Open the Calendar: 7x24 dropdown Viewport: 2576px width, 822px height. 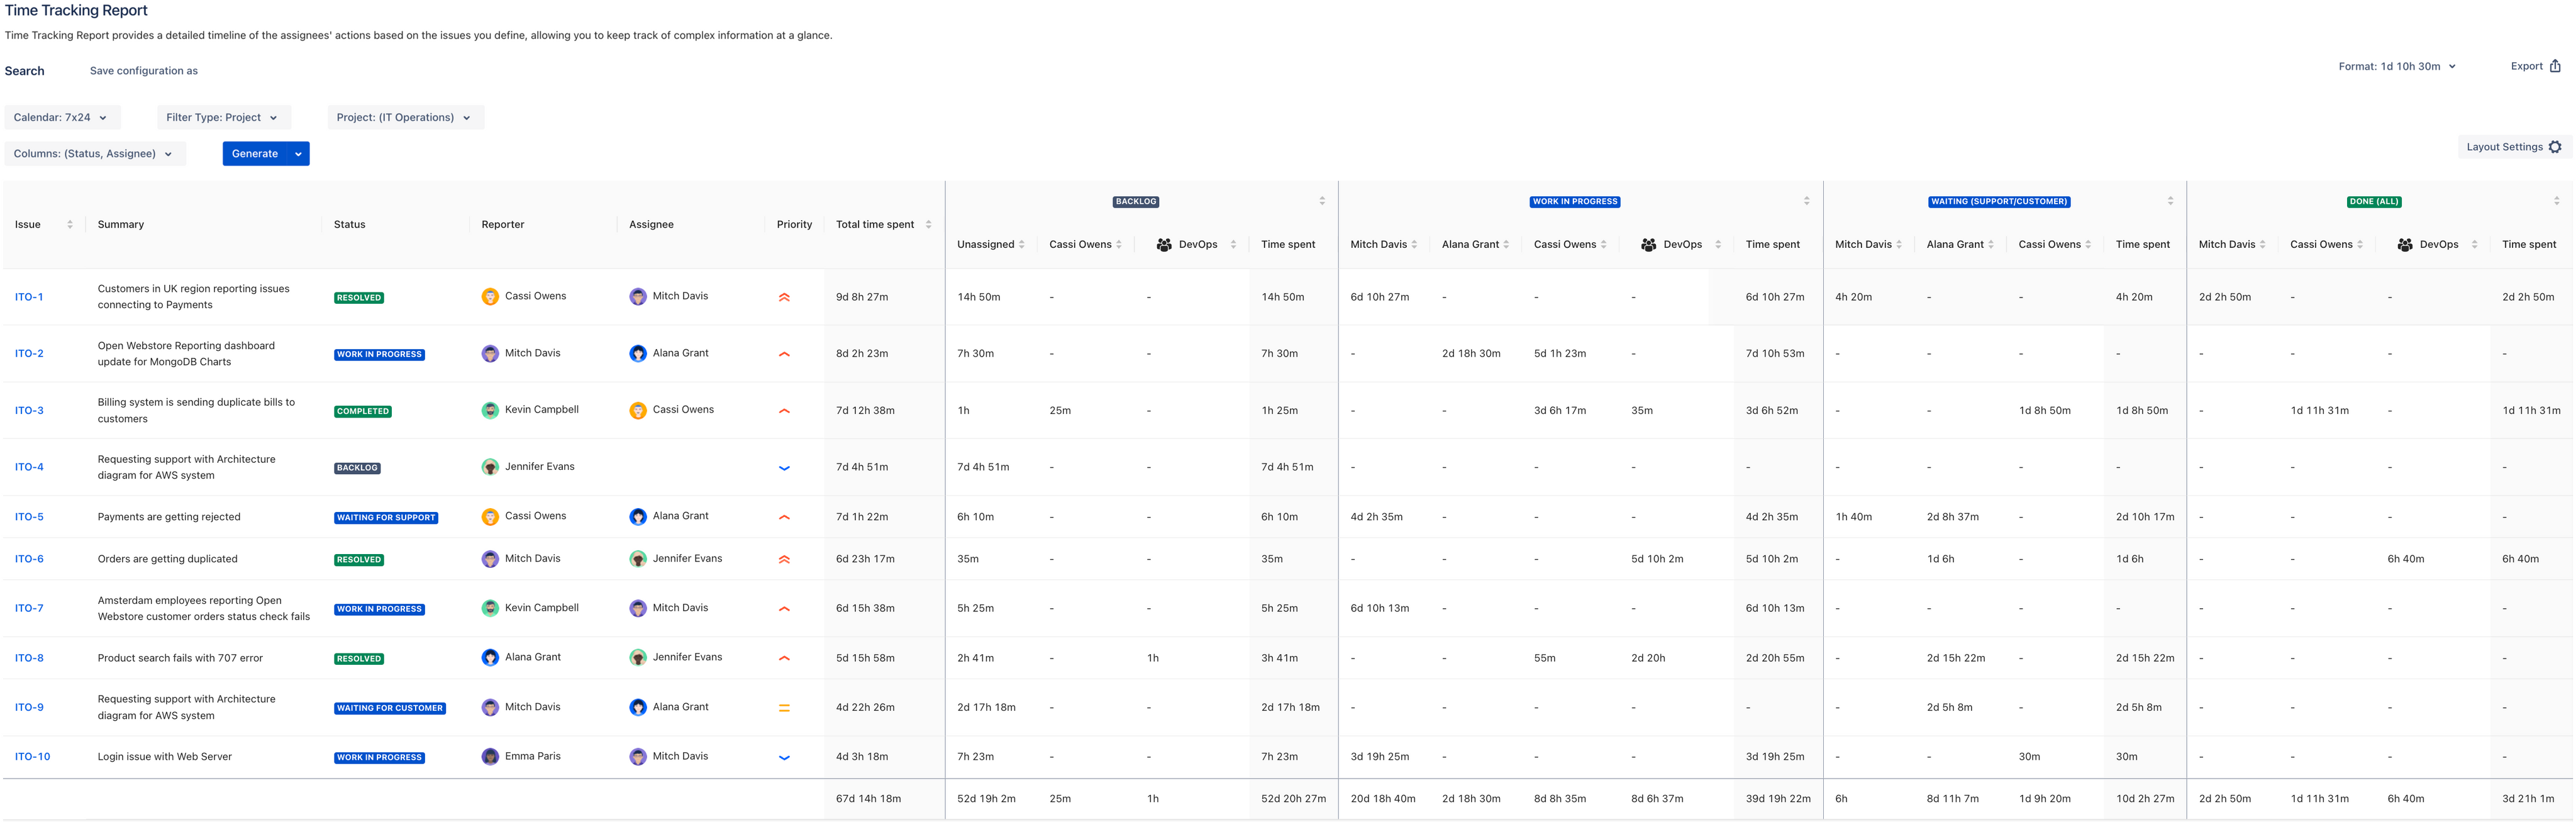pos(62,117)
